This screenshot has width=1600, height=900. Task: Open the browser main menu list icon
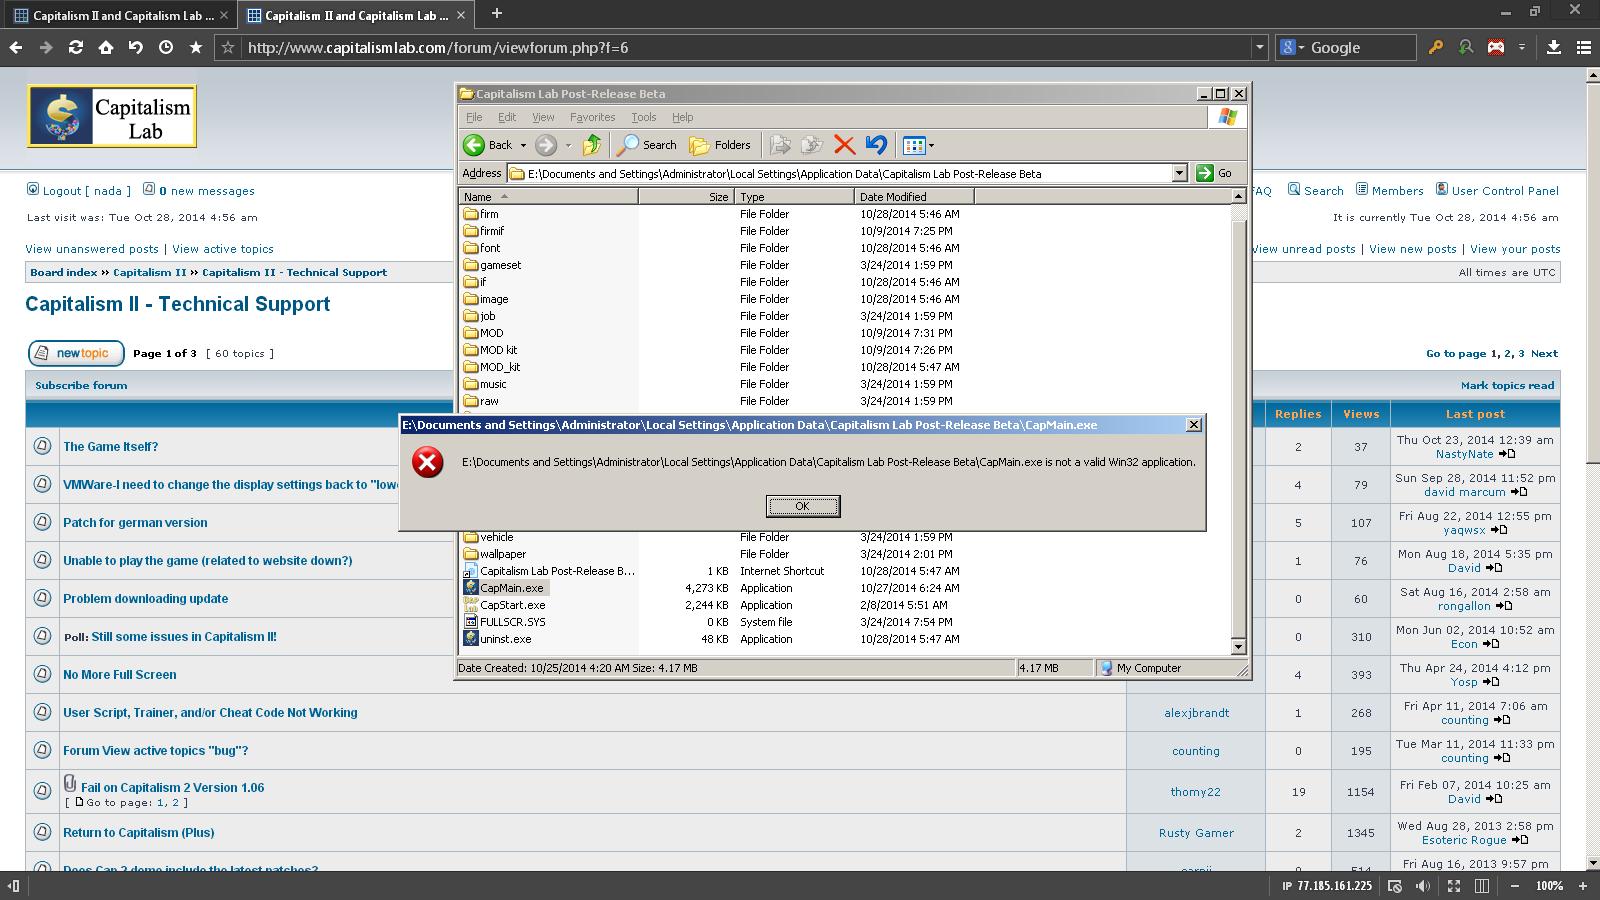(1584, 47)
